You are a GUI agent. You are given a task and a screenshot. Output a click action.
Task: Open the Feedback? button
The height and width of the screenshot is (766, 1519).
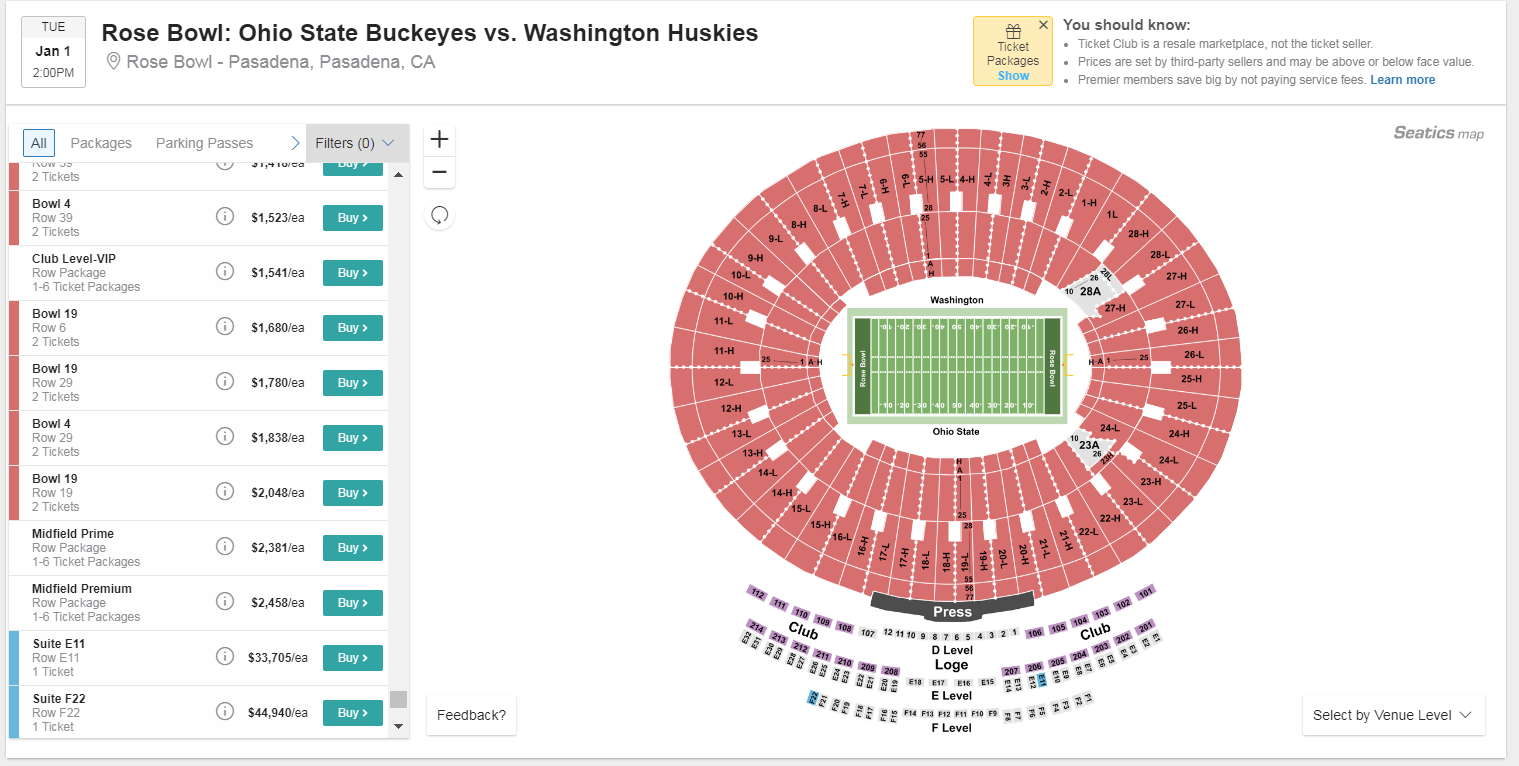(471, 715)
